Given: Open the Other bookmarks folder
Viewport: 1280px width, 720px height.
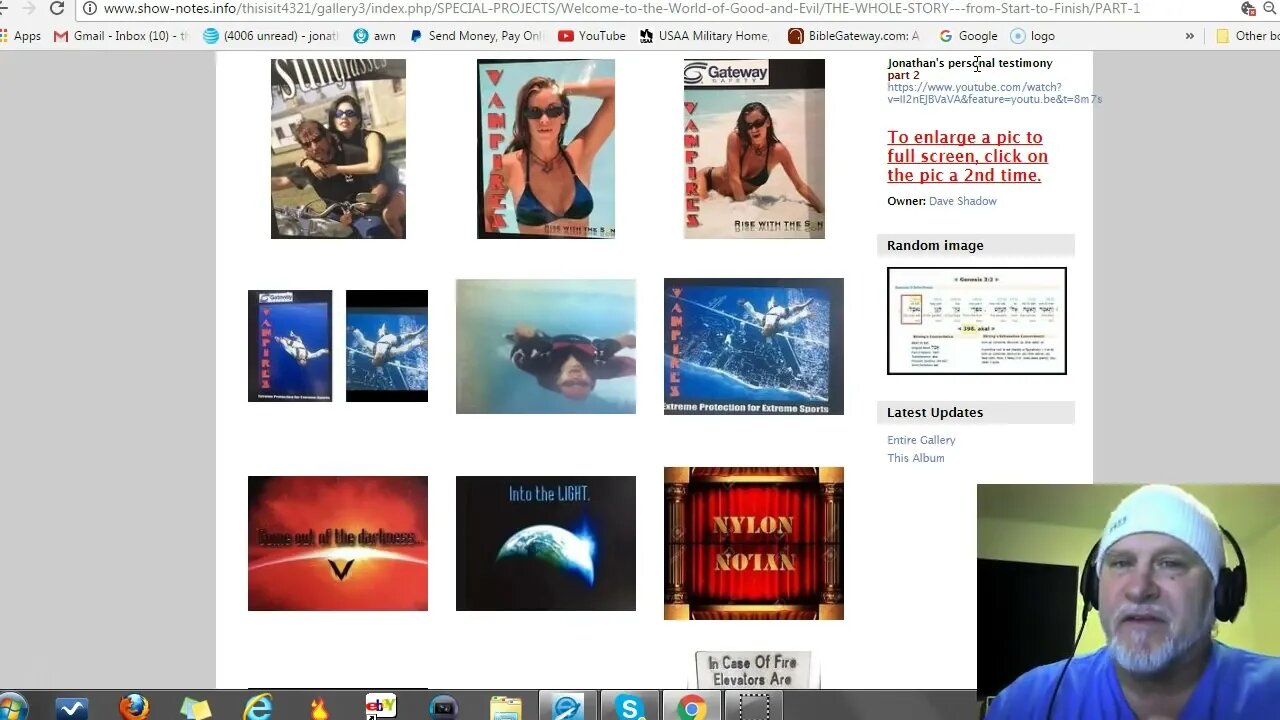Looking at the screenshot, I should point(1247,36).
